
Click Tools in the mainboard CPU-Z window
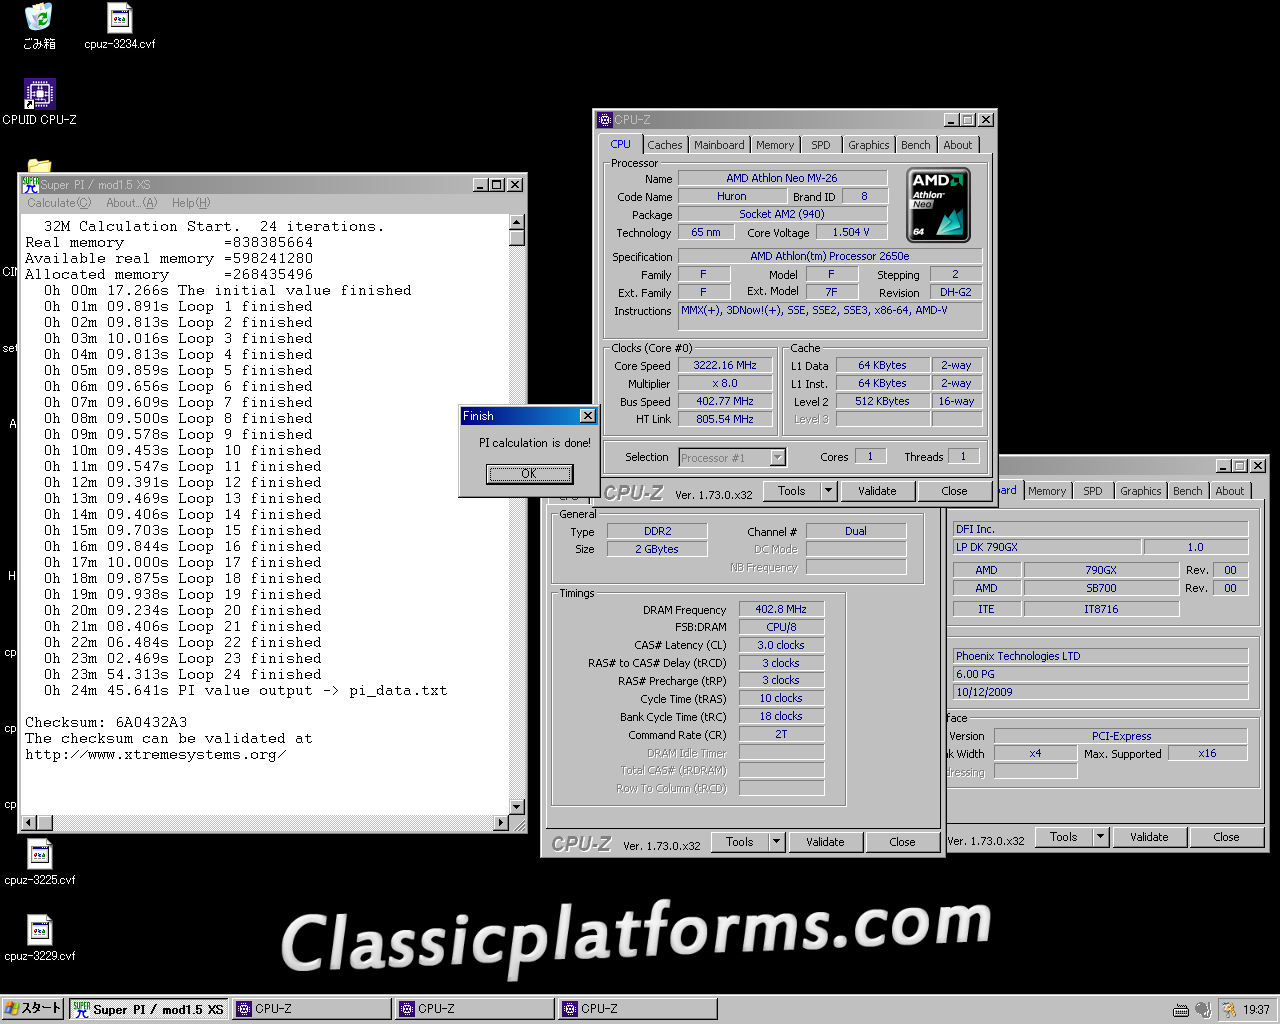1064,837
